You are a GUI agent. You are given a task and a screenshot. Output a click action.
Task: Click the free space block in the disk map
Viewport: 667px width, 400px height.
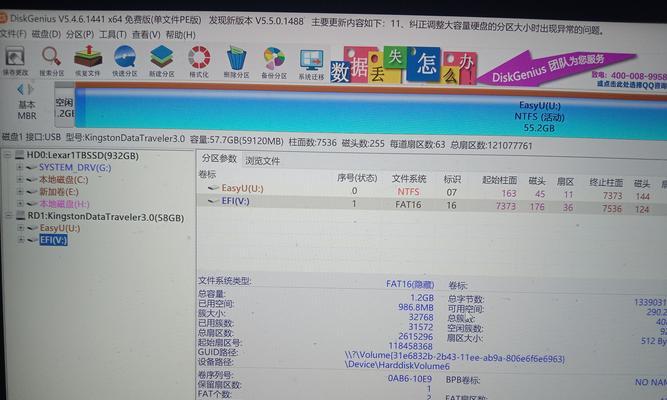pyautogui.click(x=65, y=106)
